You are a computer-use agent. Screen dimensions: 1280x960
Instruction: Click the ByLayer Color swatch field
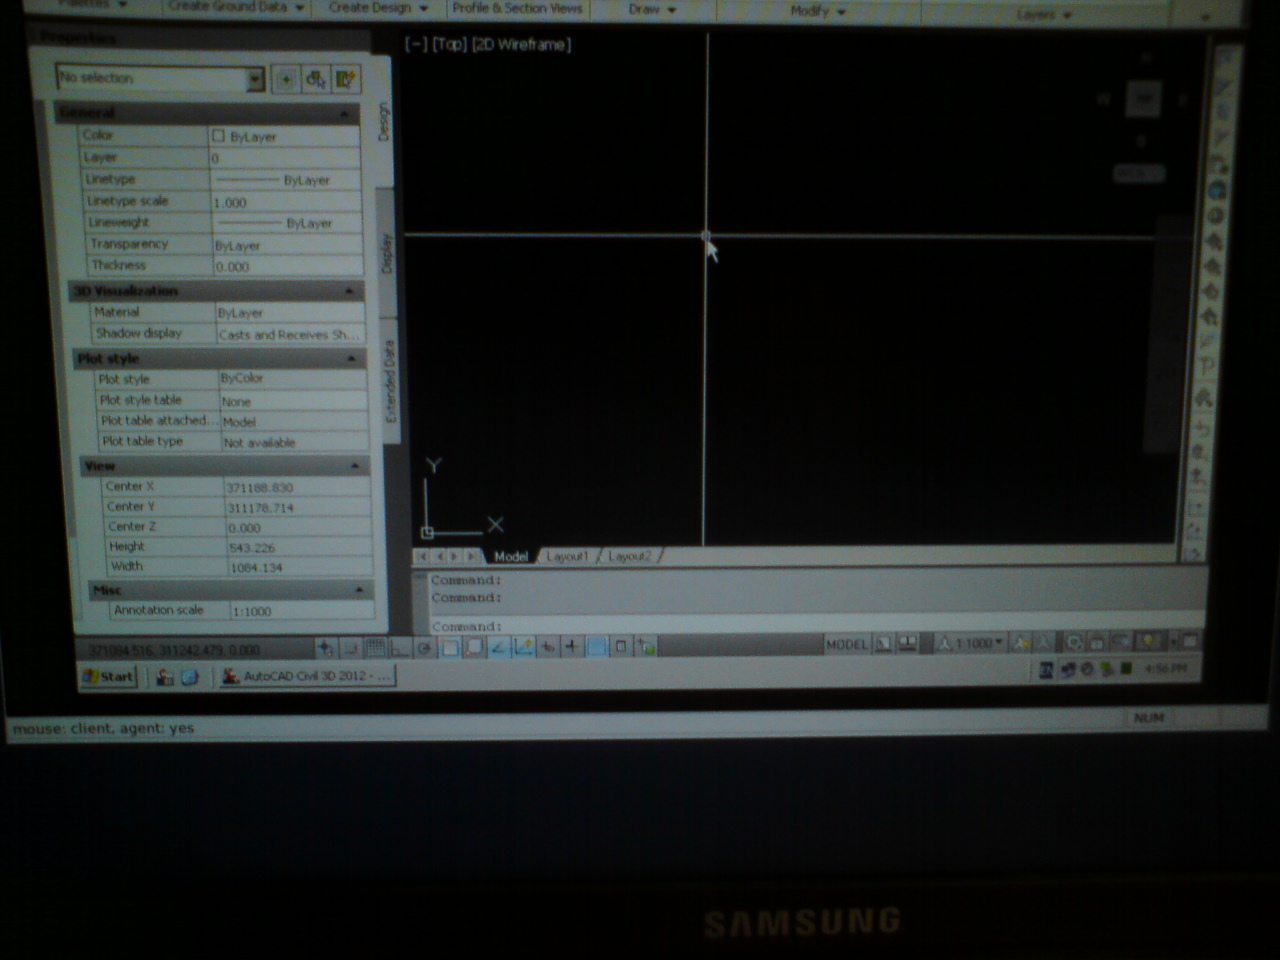click(x=285, y=136)
